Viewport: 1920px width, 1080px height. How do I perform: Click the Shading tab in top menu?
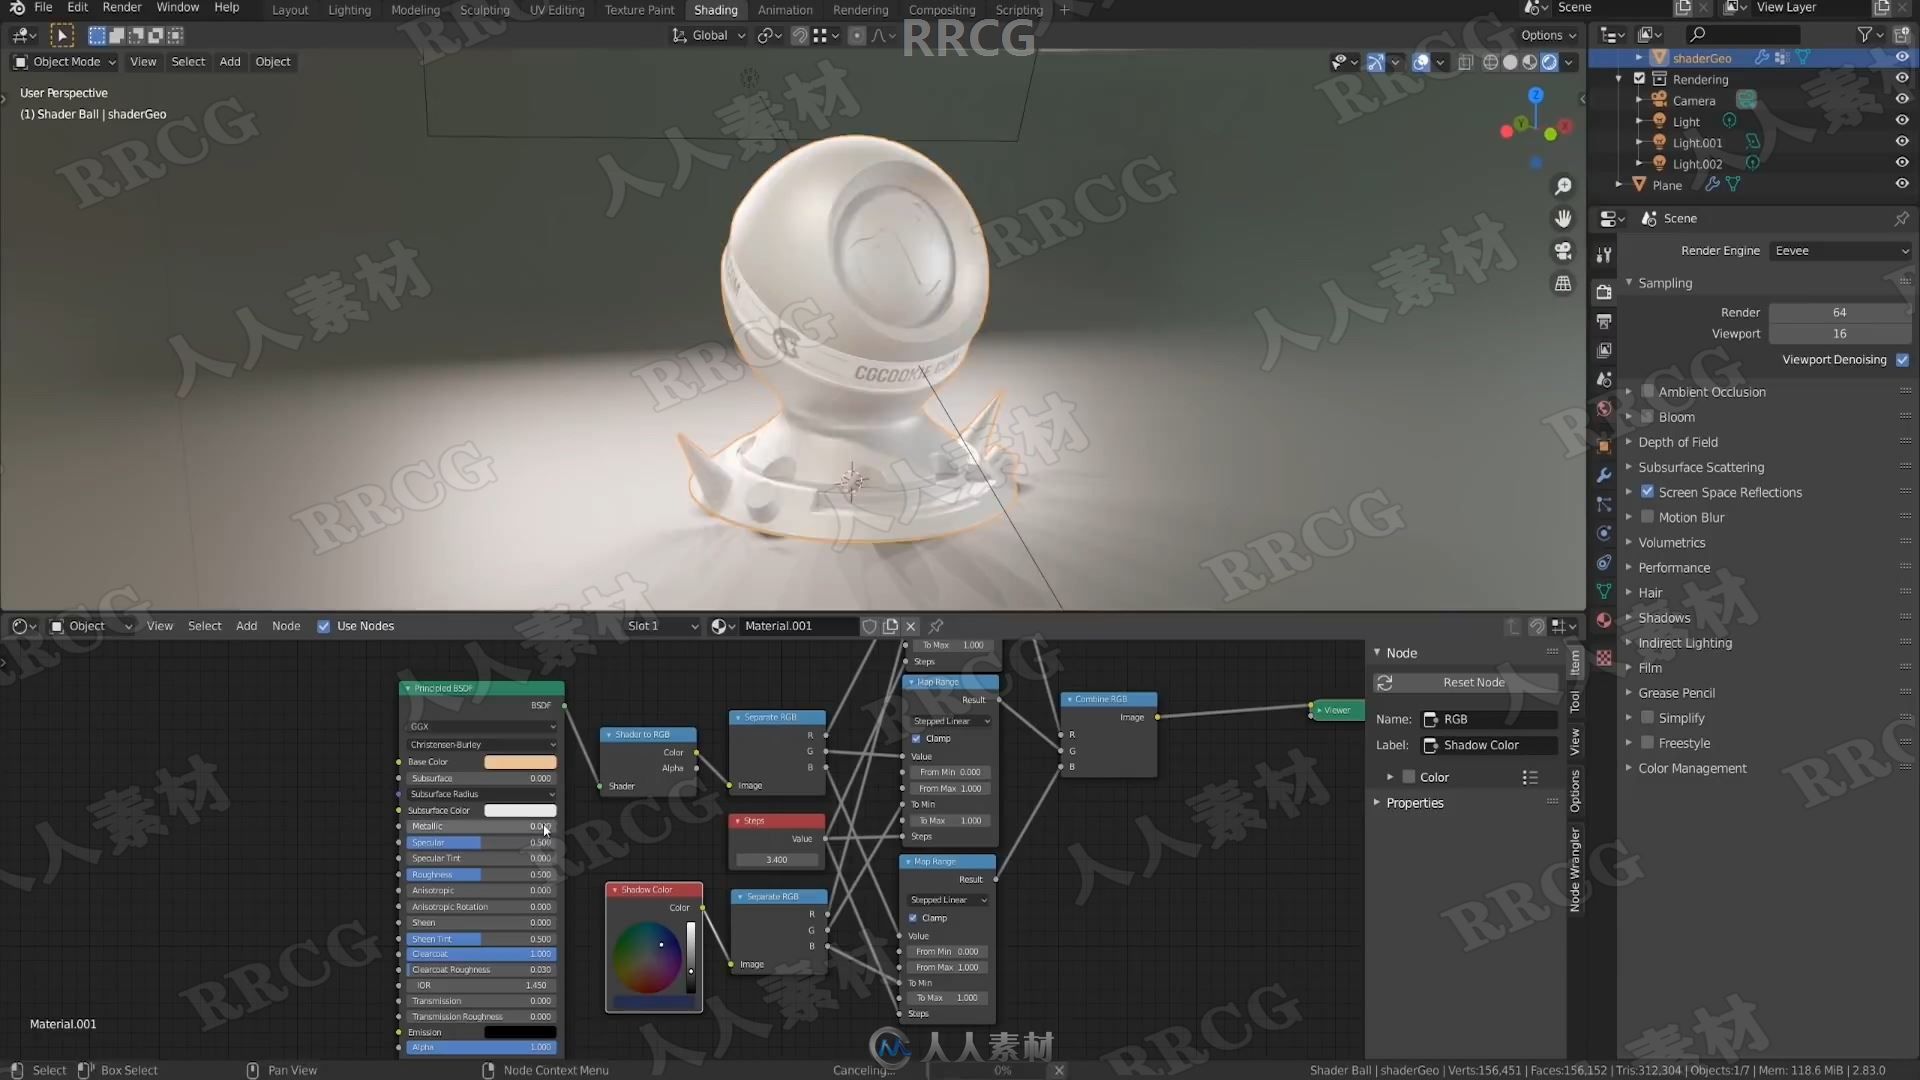715,9
